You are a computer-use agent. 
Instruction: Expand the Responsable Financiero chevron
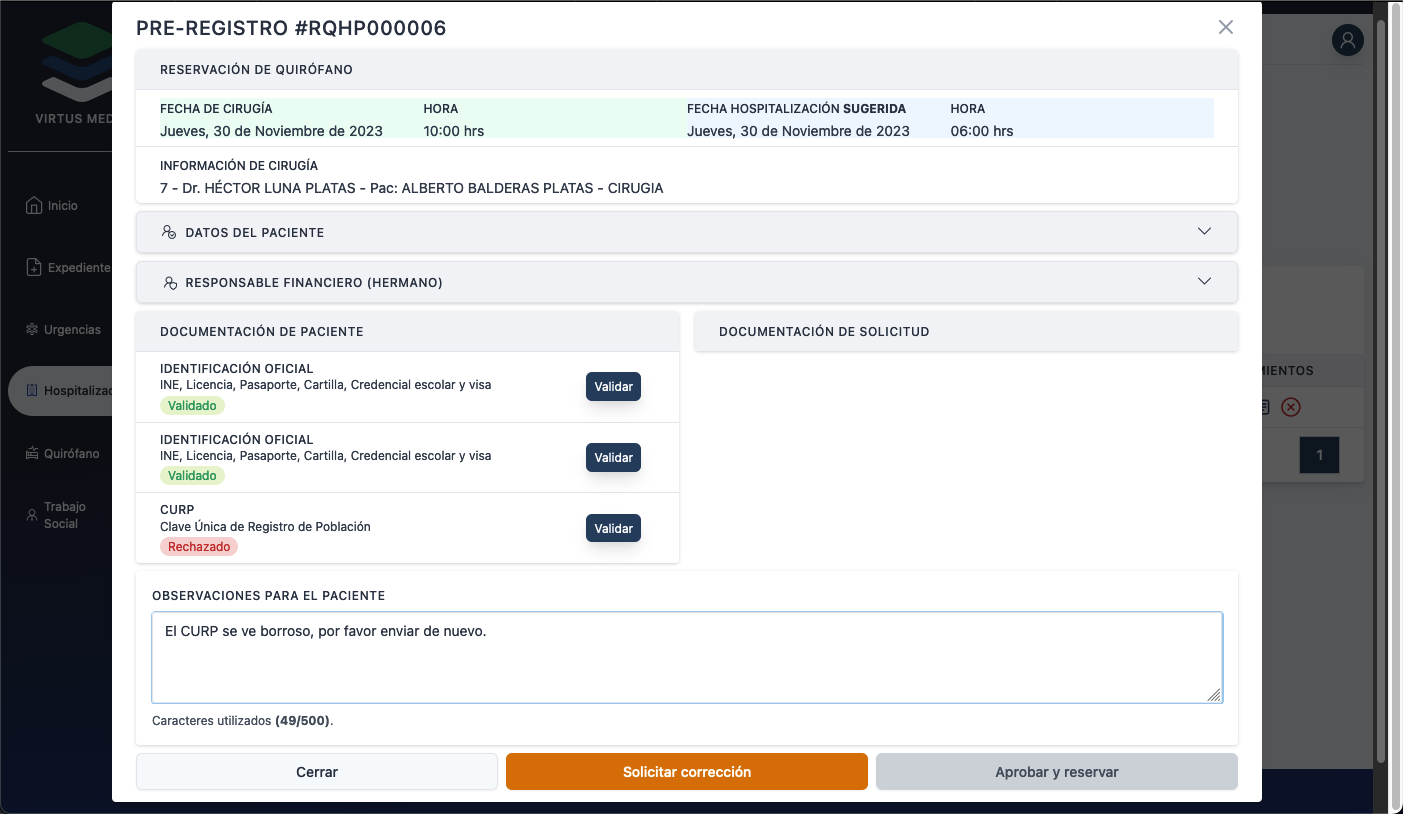(1204, 282)
